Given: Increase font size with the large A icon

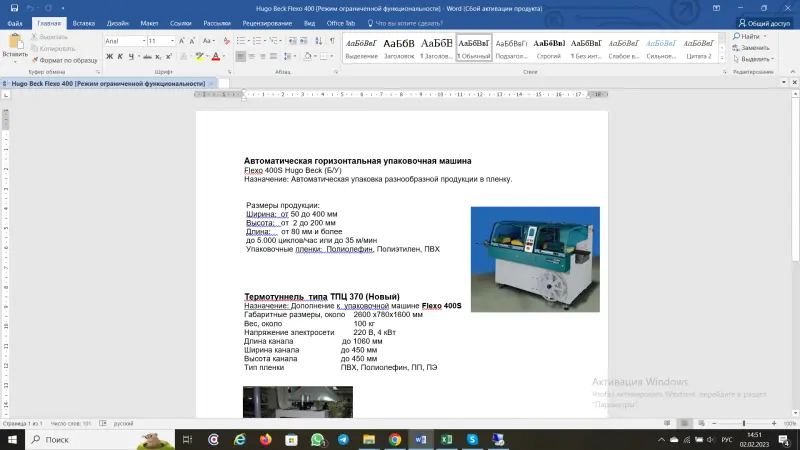Looking at the screenshot, I should pos(182,41).
